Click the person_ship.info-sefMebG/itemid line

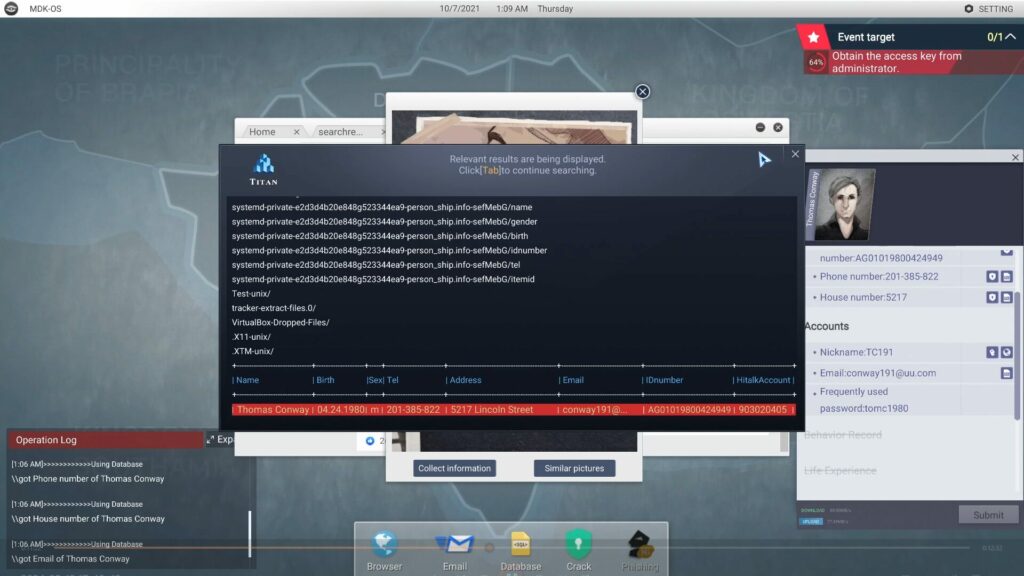(383, 279)
